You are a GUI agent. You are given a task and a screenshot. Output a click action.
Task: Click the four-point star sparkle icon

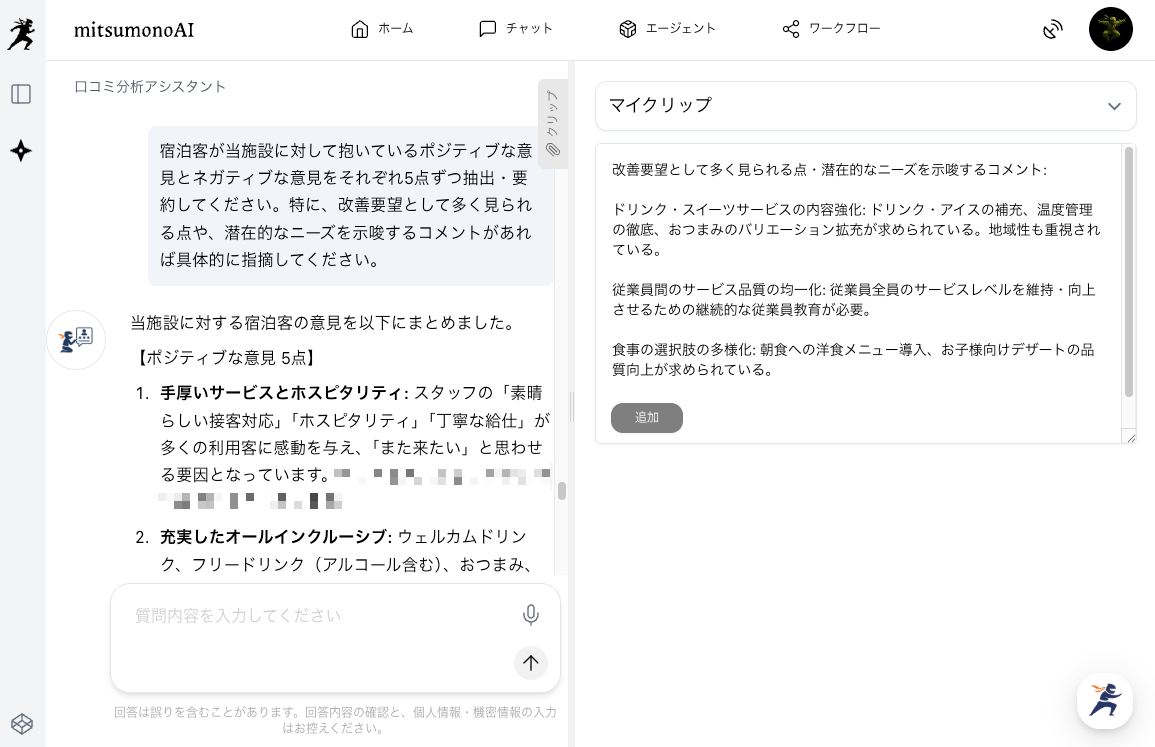(21, 151)
